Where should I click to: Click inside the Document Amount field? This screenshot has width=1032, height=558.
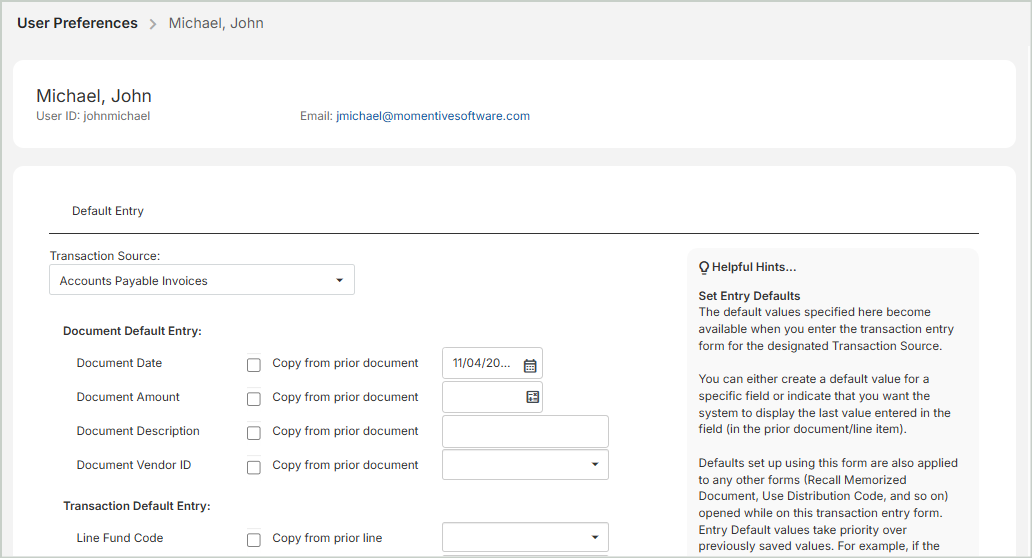pos(482,398)
